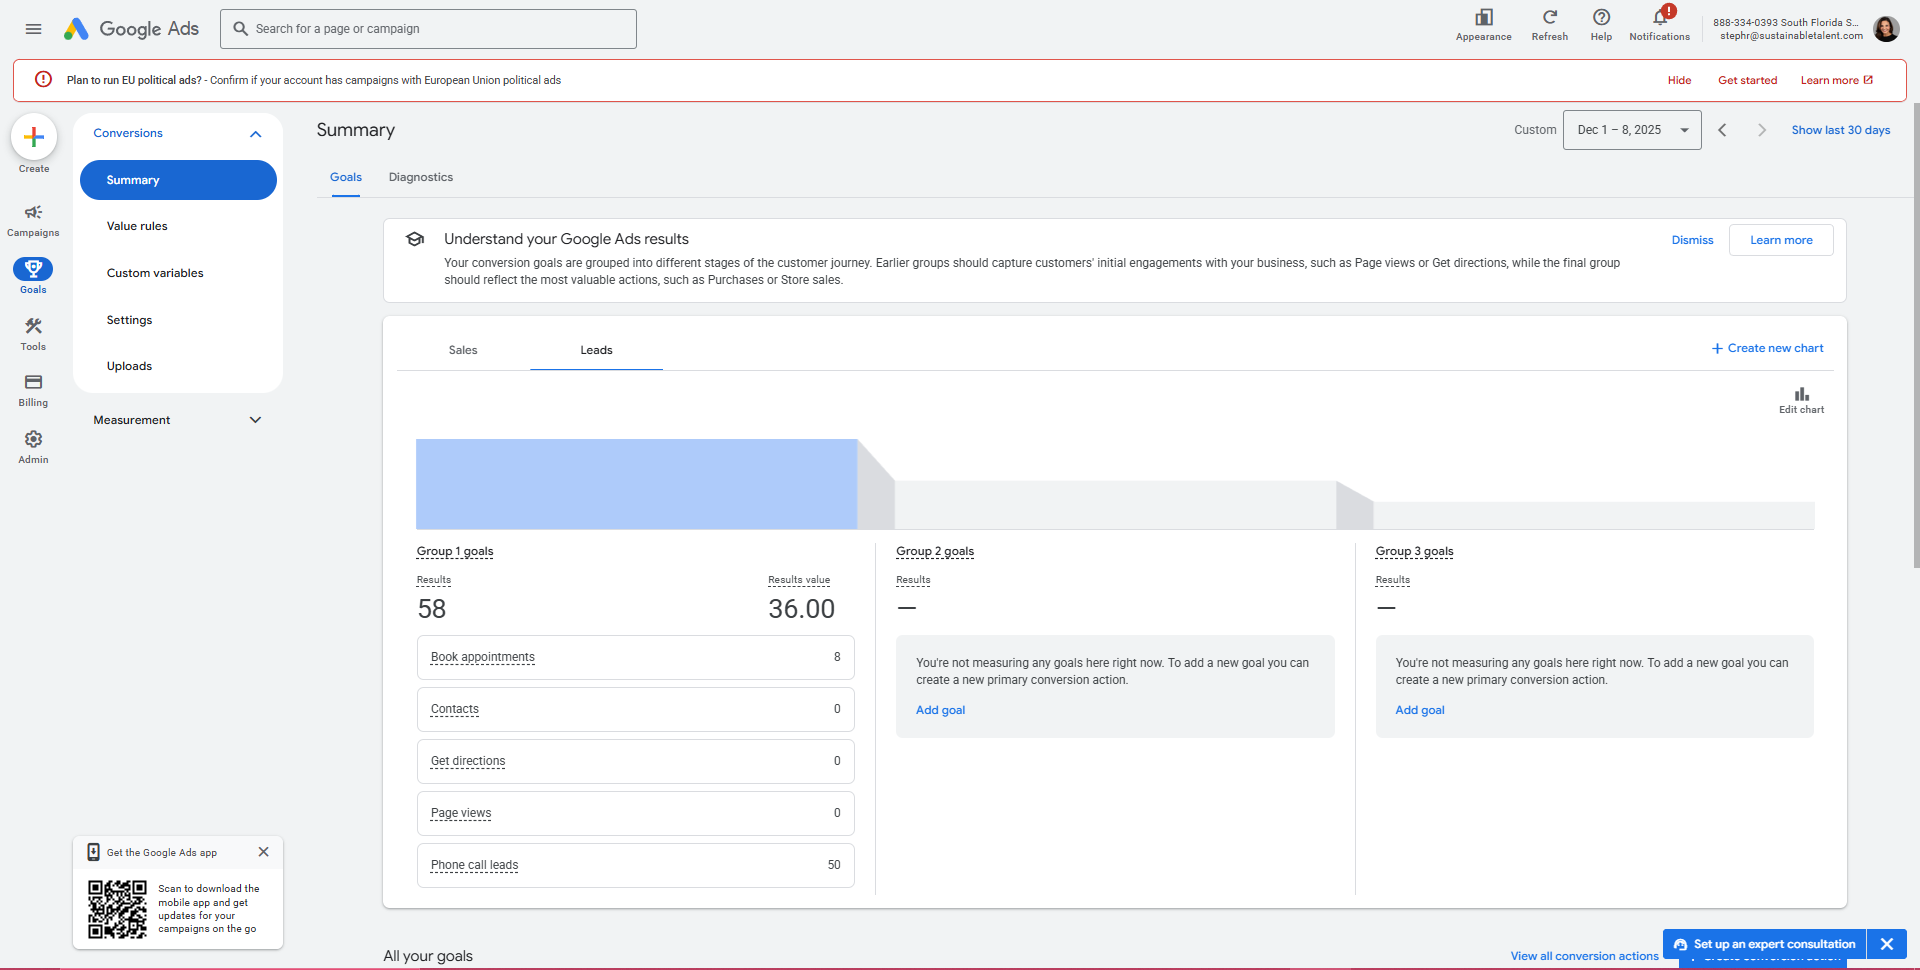Viewport: 1920px width, 970px height.
Task: Open the main hamburger menu
Action: (33, 29)
